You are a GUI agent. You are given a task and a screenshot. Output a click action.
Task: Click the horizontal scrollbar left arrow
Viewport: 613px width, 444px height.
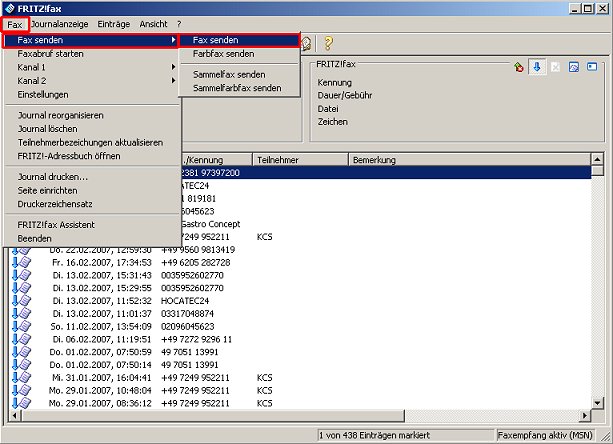(14, 415)
